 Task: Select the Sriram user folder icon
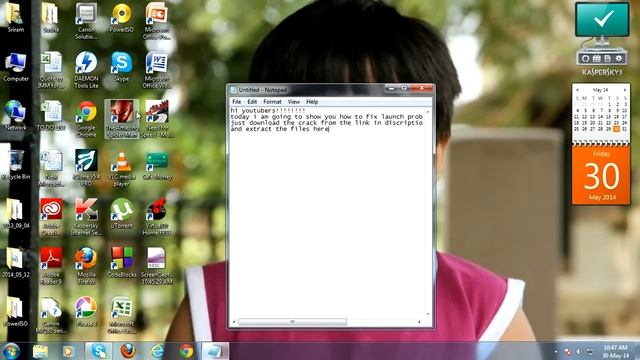[x=16, y=18]
